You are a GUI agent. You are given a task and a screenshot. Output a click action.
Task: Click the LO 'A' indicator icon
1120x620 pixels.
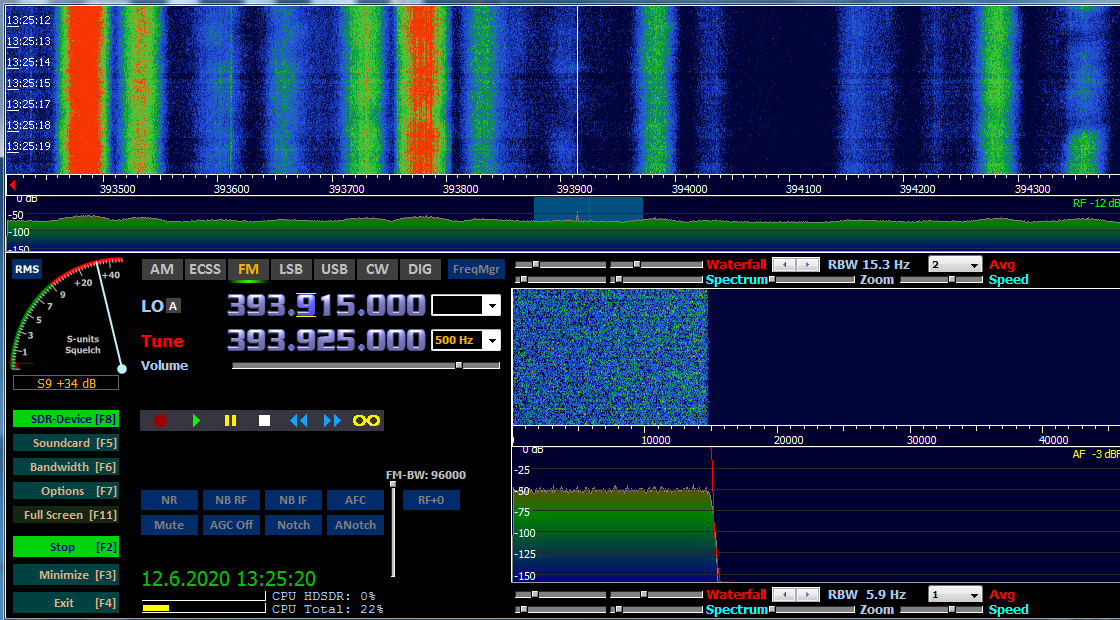[174, 306]
